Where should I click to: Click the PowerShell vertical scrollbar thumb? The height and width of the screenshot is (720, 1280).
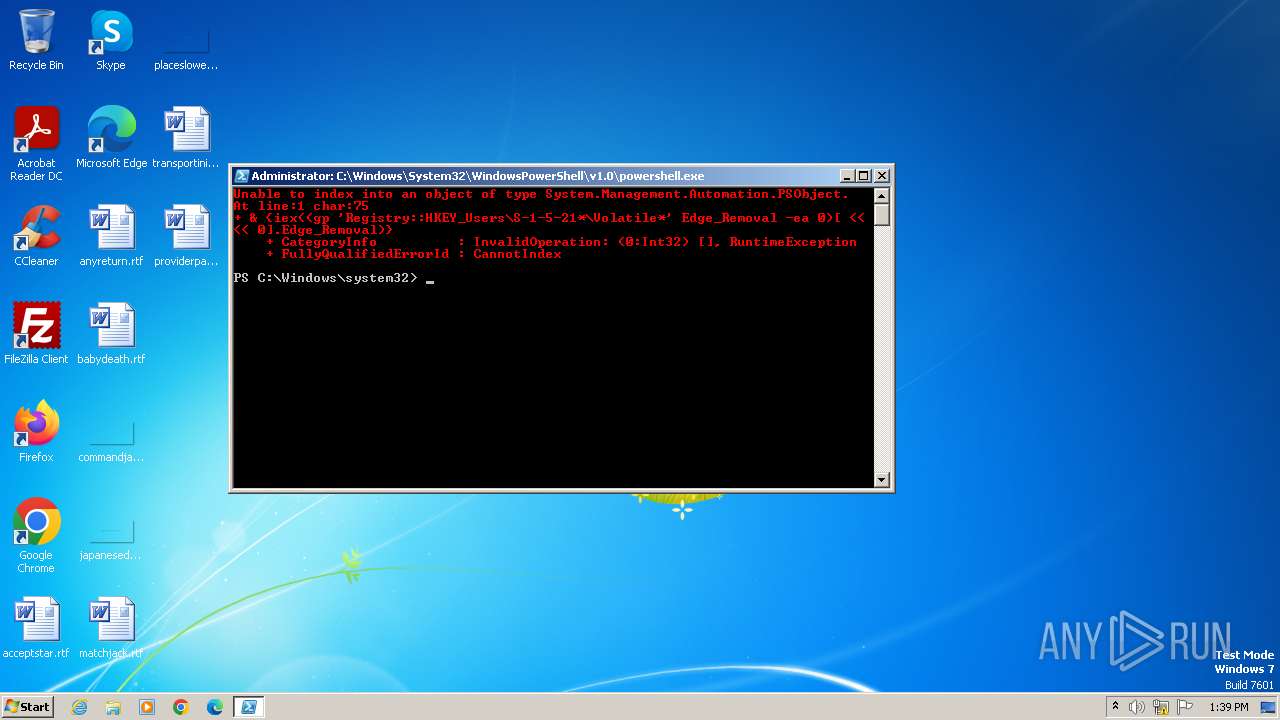[881, 215]
